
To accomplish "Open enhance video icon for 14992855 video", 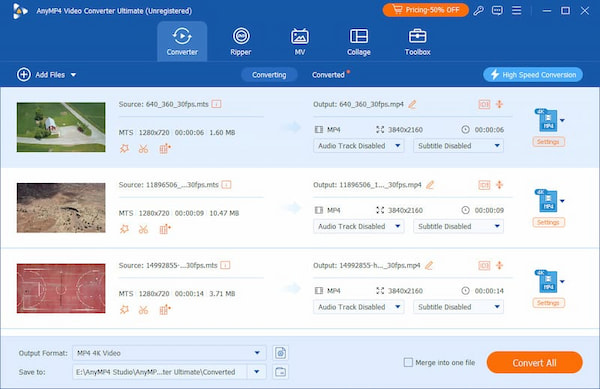I will (165, 310).
